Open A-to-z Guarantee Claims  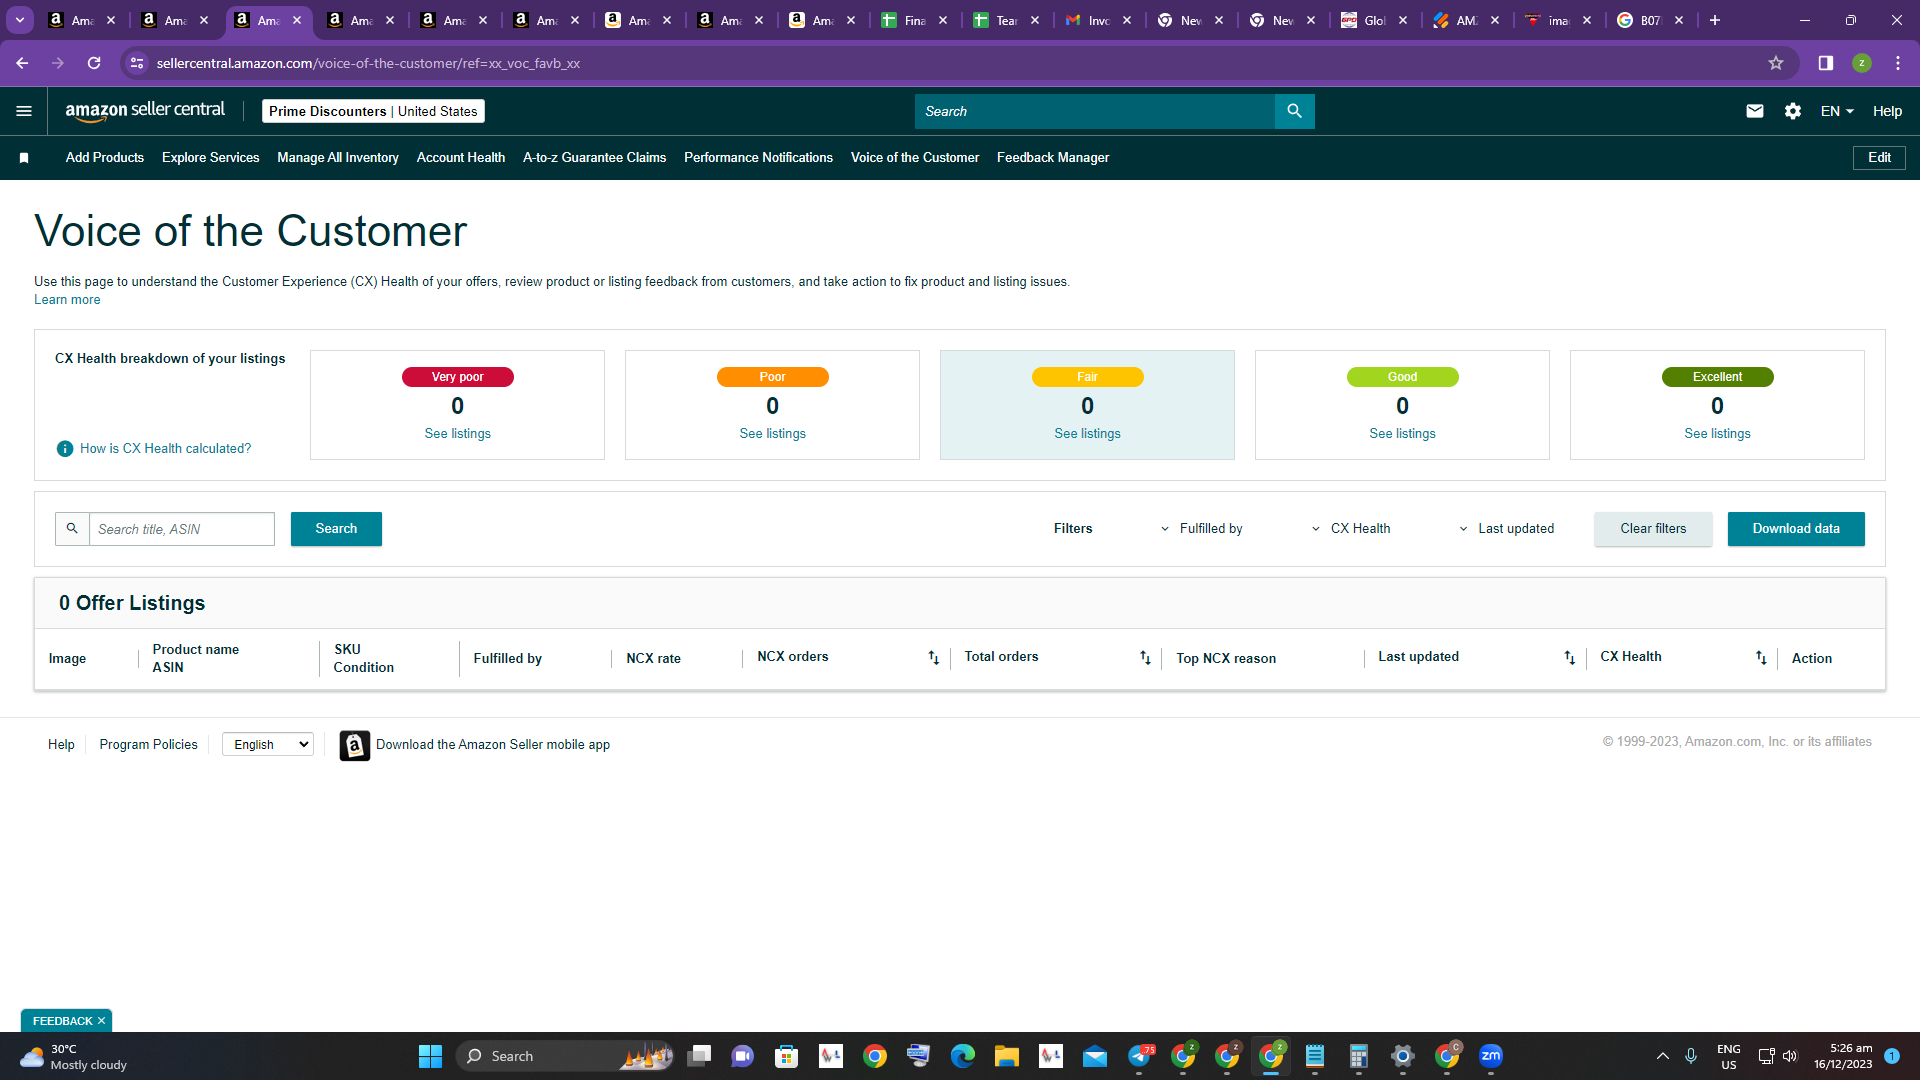(594, 158)
